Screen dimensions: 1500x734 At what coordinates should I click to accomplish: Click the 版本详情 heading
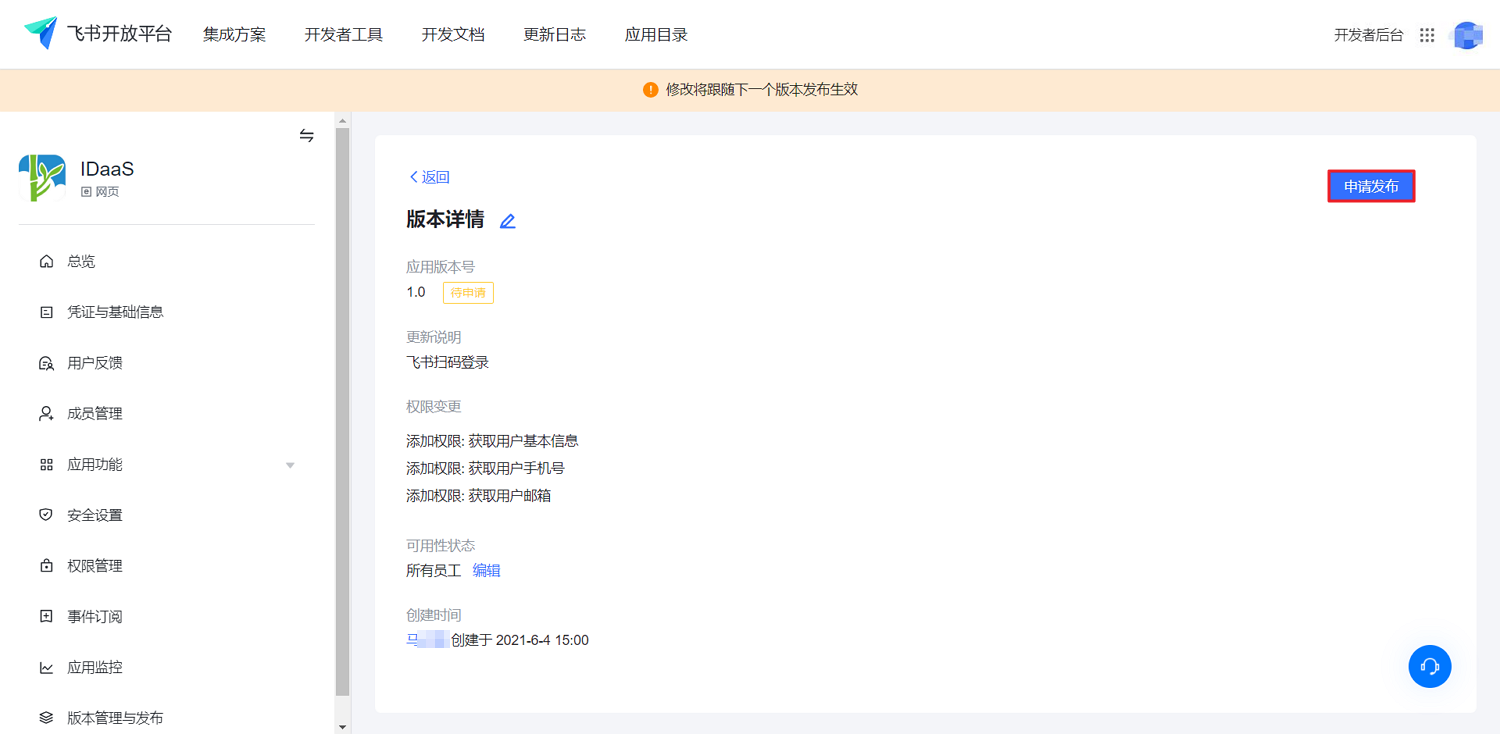tap(445, 220)
